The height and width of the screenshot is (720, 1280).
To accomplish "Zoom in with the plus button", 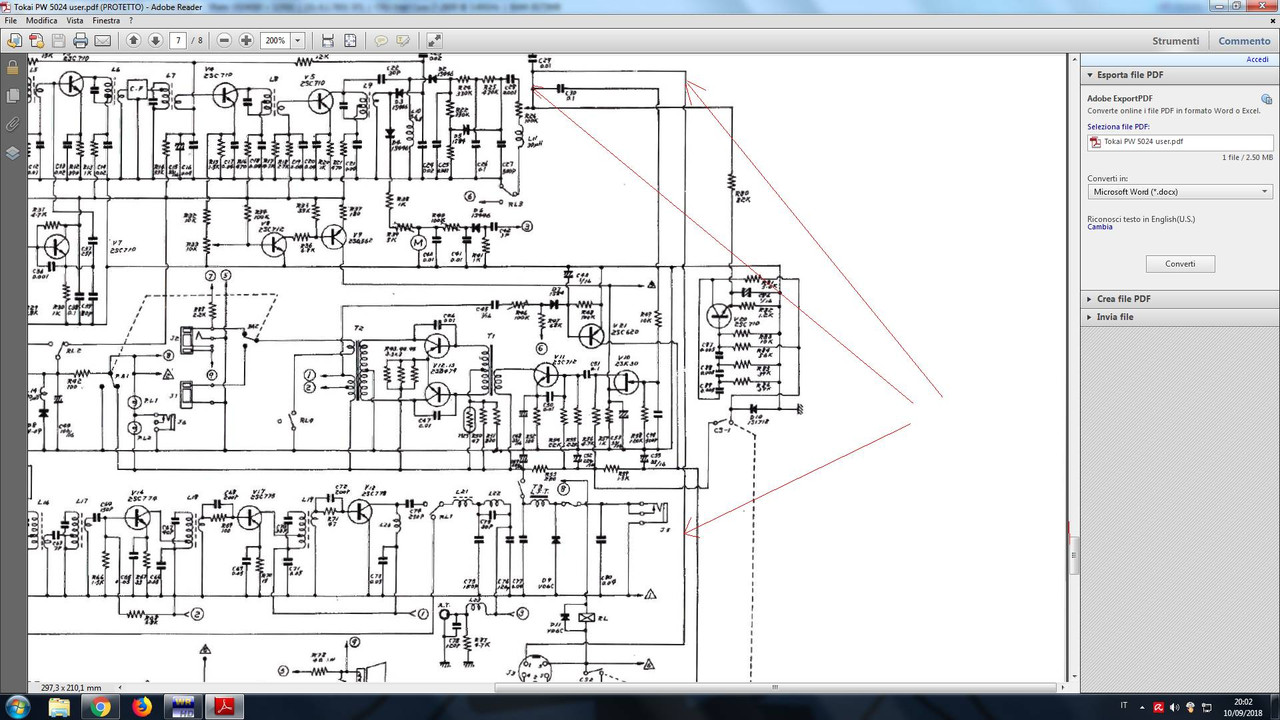I will [x=246, y=41].
